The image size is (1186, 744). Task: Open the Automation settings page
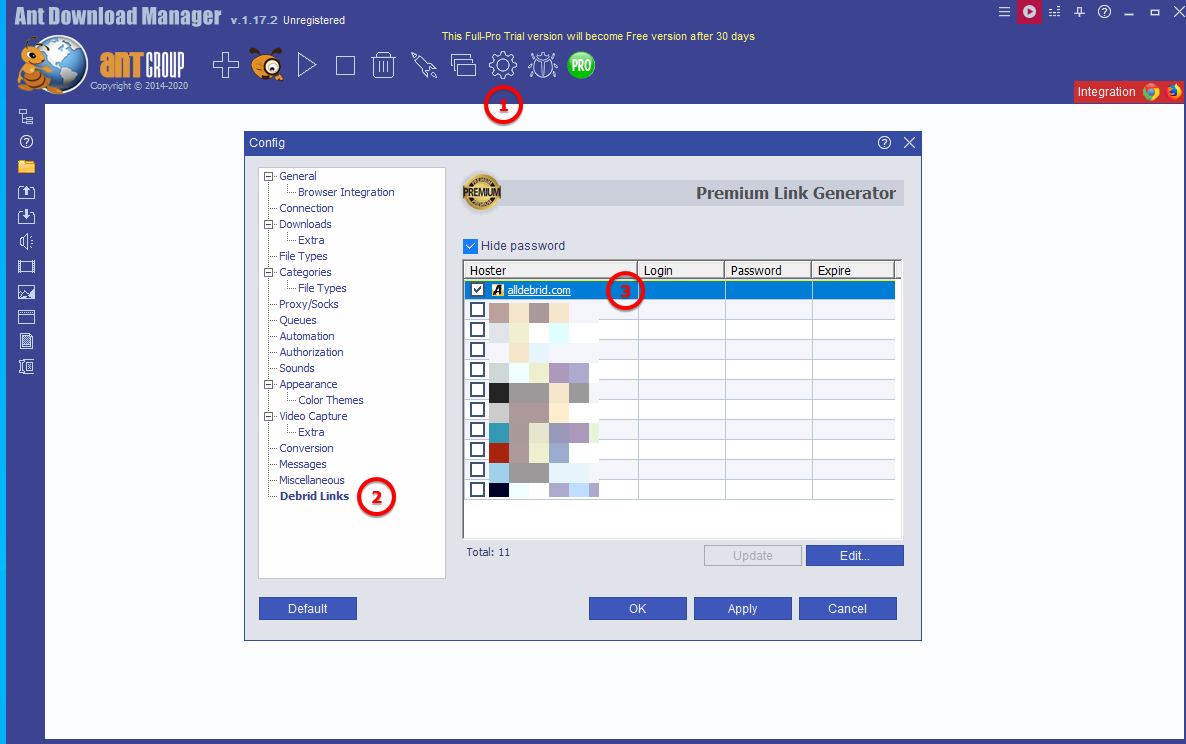(x=306, y=336)
